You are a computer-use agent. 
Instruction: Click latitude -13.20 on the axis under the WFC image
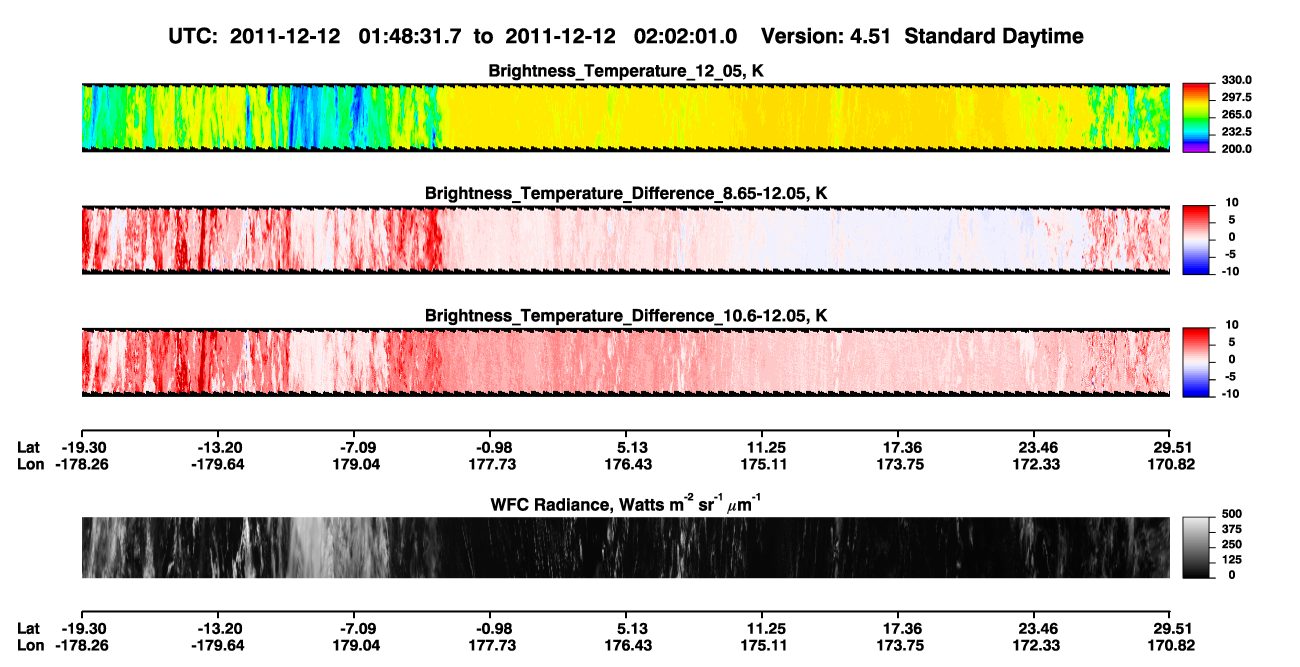(x=220, y=627)
